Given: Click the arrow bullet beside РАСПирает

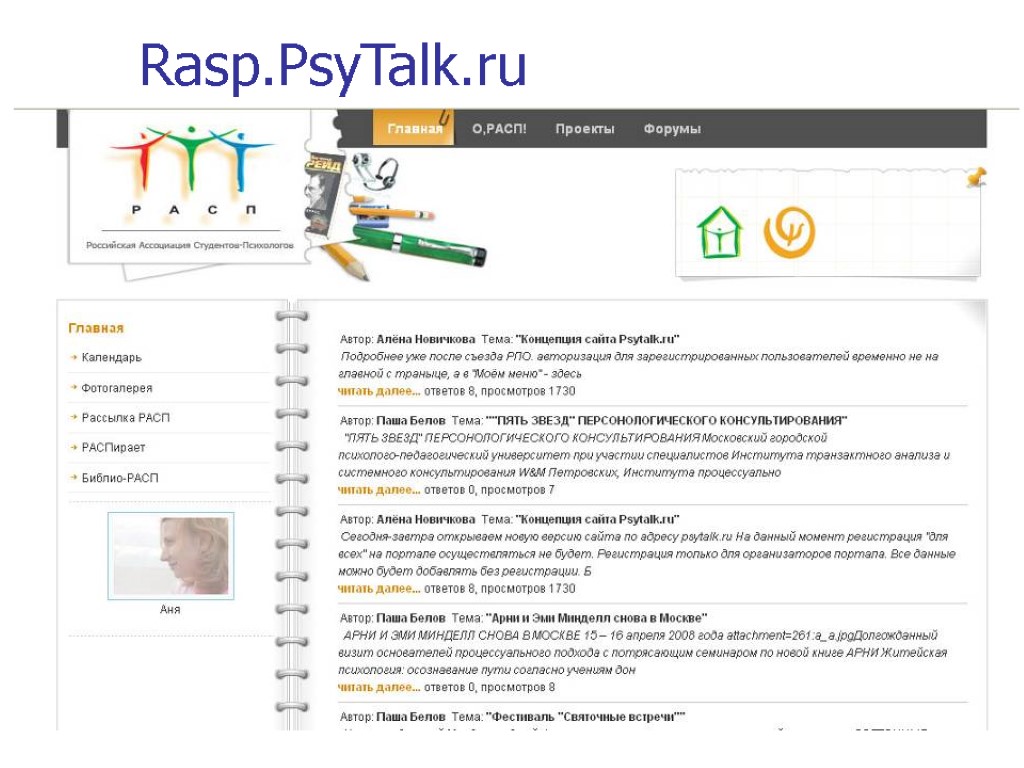Looking at the screenshot, I should click(x=74, y=447).
